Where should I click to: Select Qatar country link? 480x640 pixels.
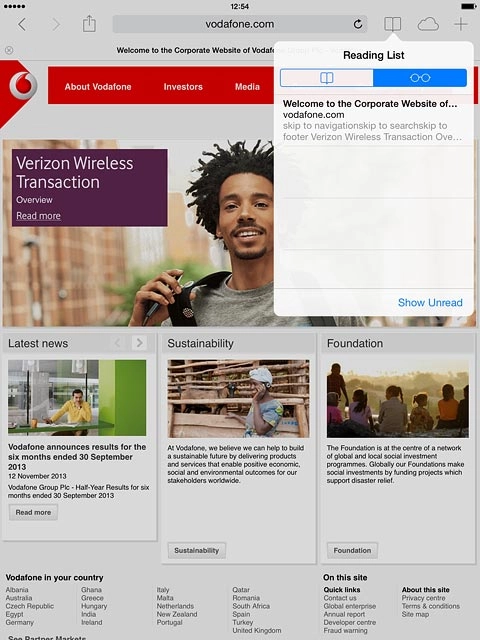pos(241,590)
